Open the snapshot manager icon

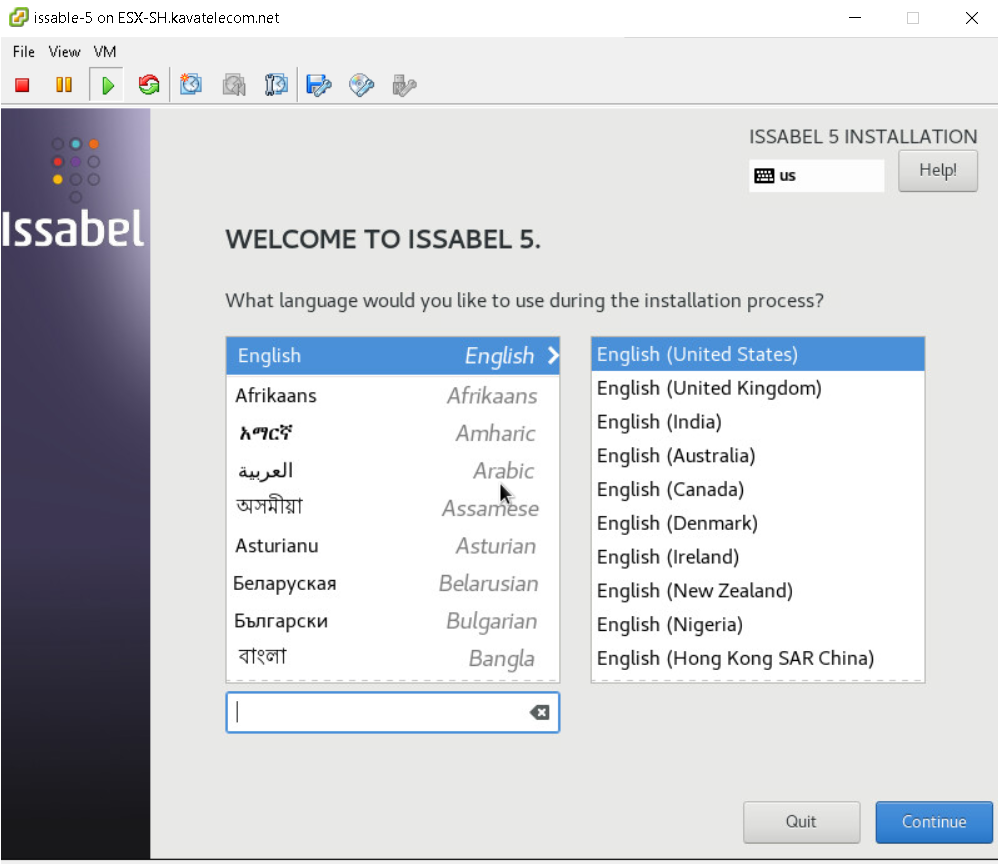pos(276,86)
